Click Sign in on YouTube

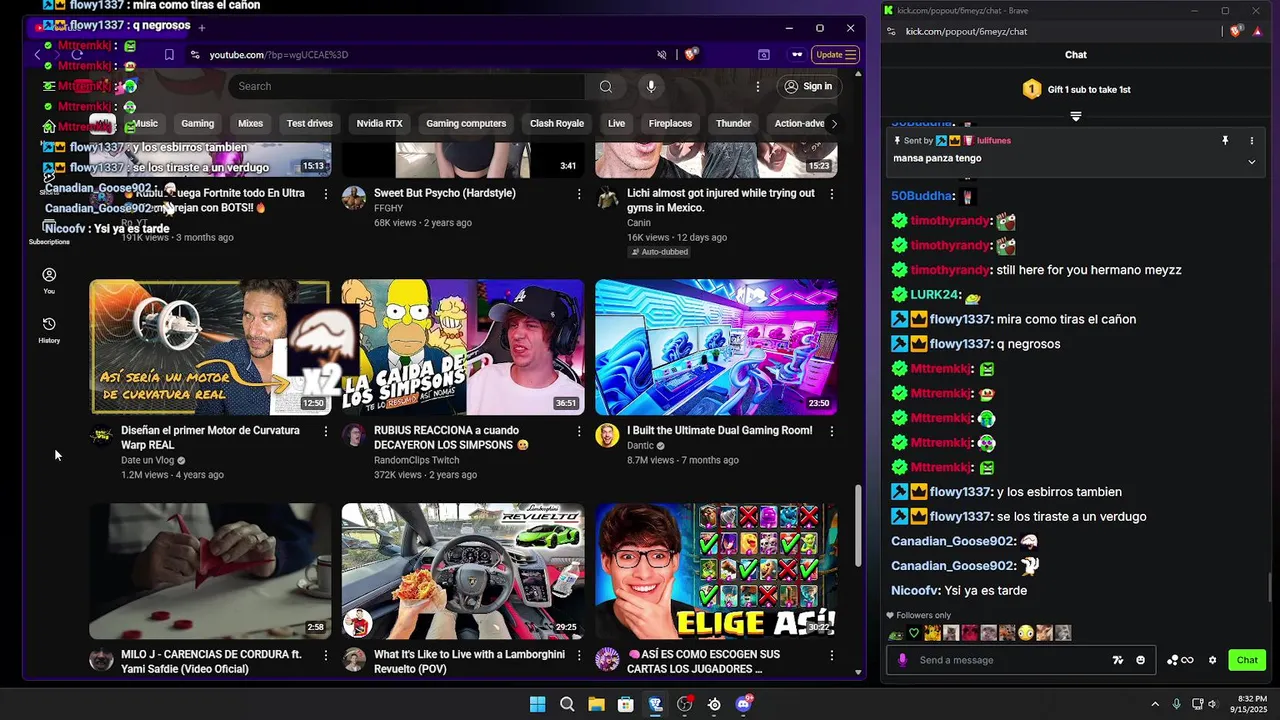(x=808, y=86)
